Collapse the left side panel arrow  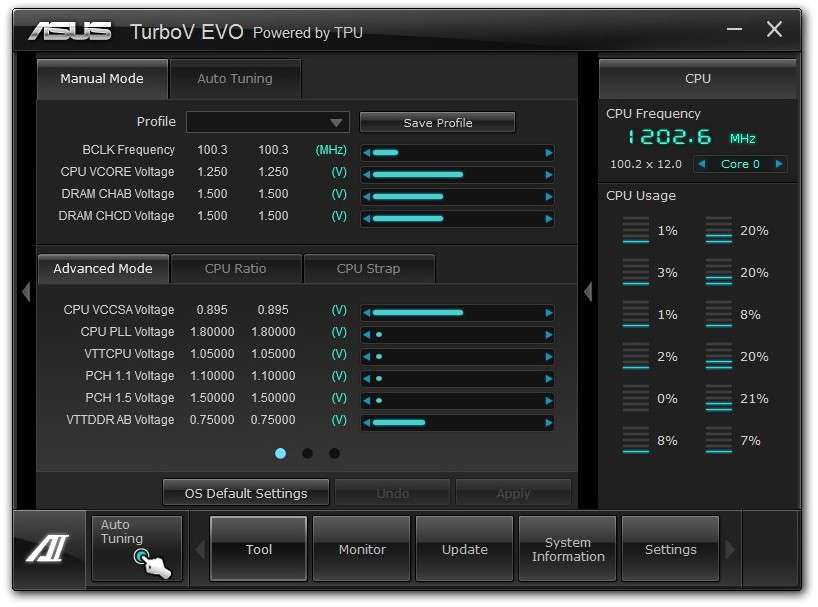coord(27,292)
